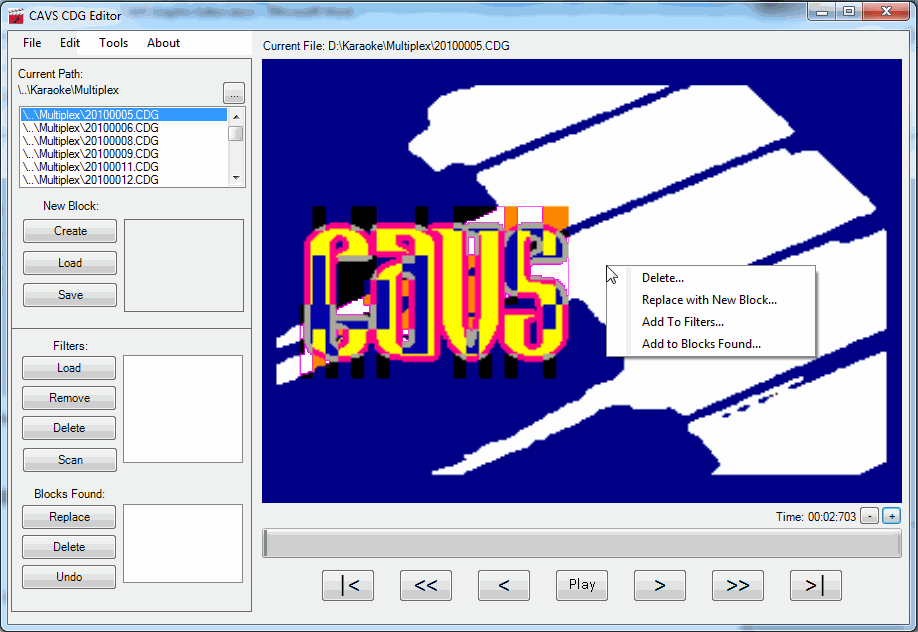This screenshot has height=632, width=918.
Task: Click Remove under Filters
Action: 69,398
